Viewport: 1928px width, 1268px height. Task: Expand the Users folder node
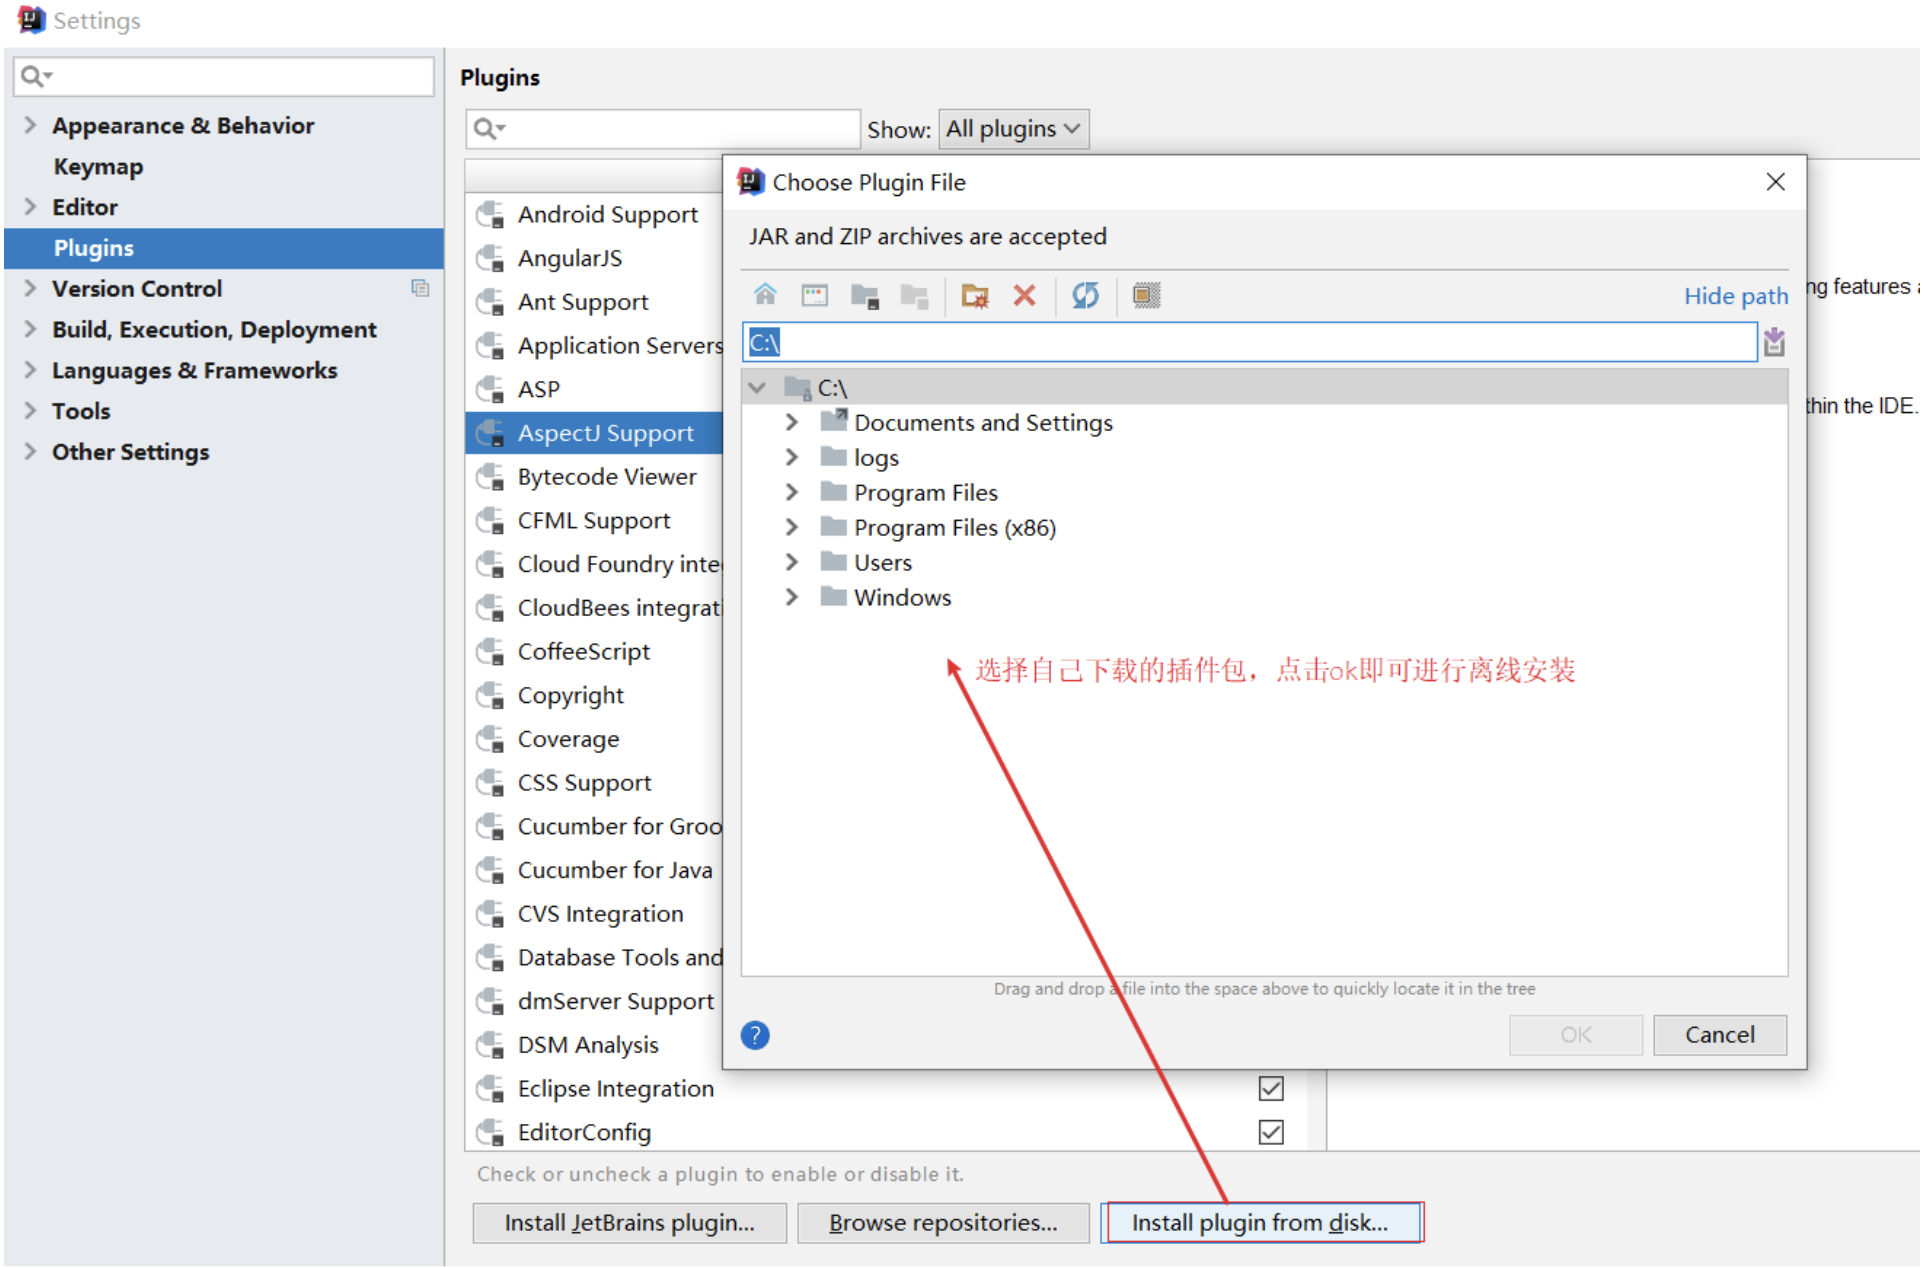(x=794, y=564)
